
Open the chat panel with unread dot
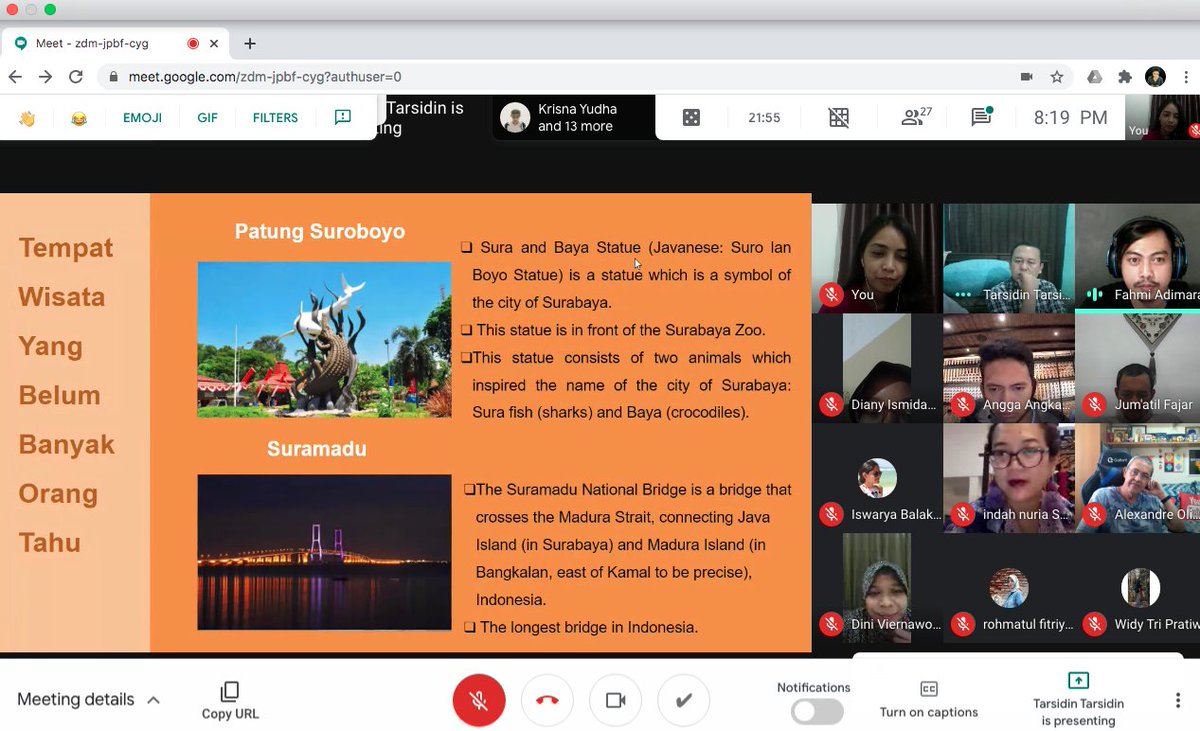(980, 117)
